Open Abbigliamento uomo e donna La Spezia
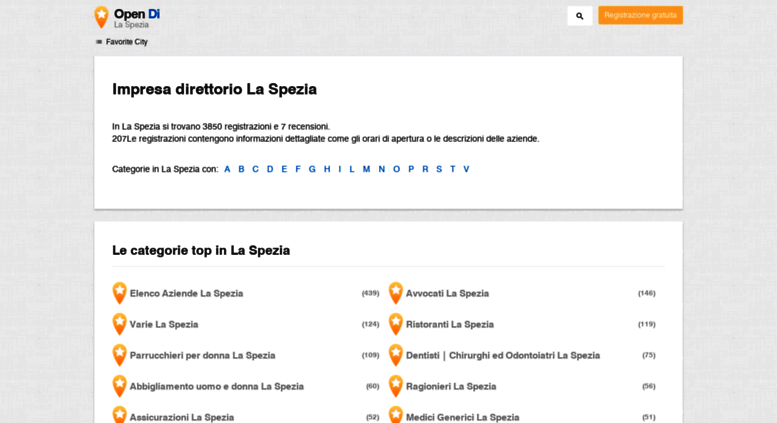777x423 pixels. click(x=217, y=387)
